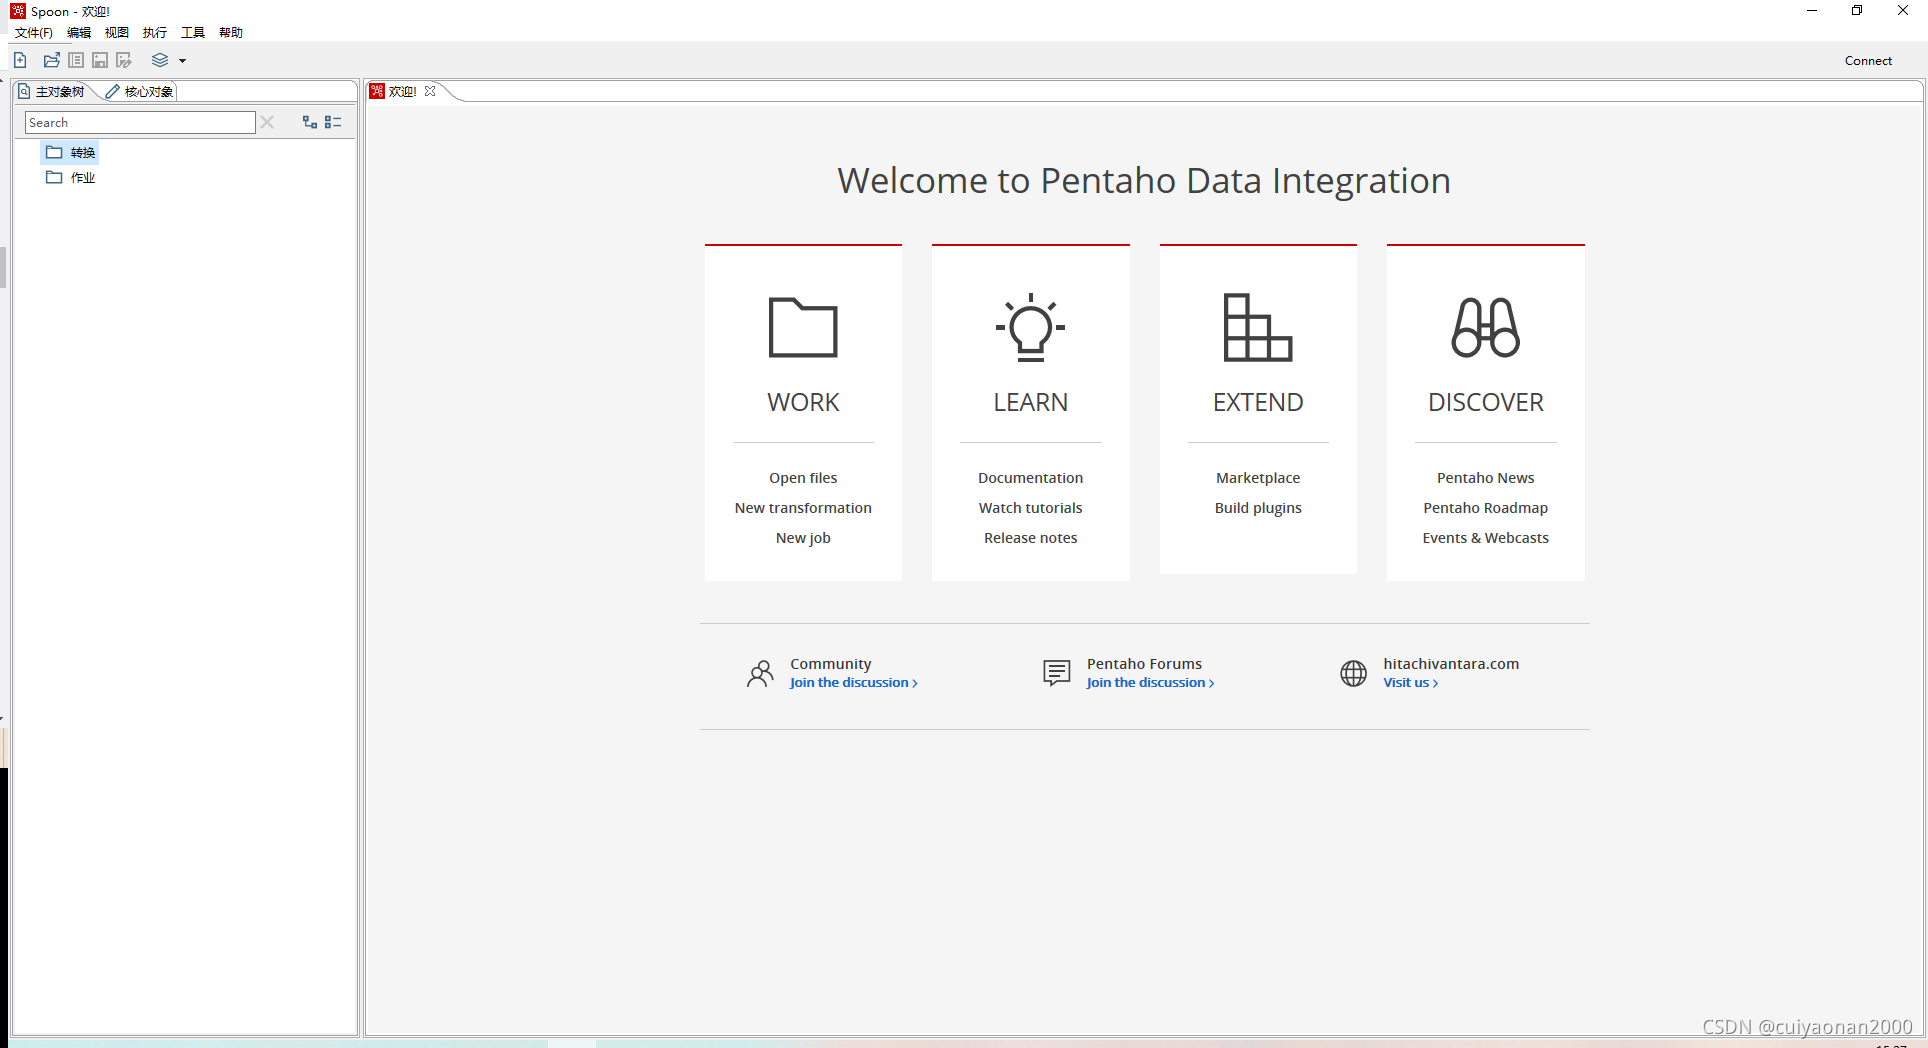The image size is (1928, 1048).
Task: Click the DISCOVER heading
Action: [x=1486, y=402]
